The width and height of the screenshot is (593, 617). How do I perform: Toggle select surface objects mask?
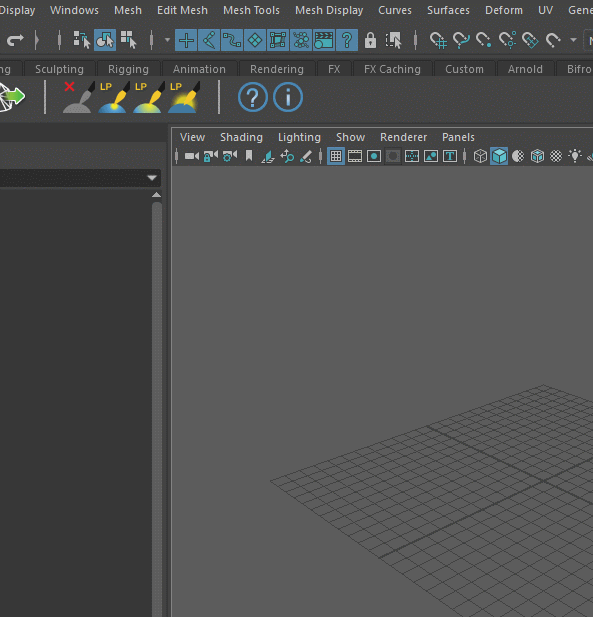click(x=255, y=40)
